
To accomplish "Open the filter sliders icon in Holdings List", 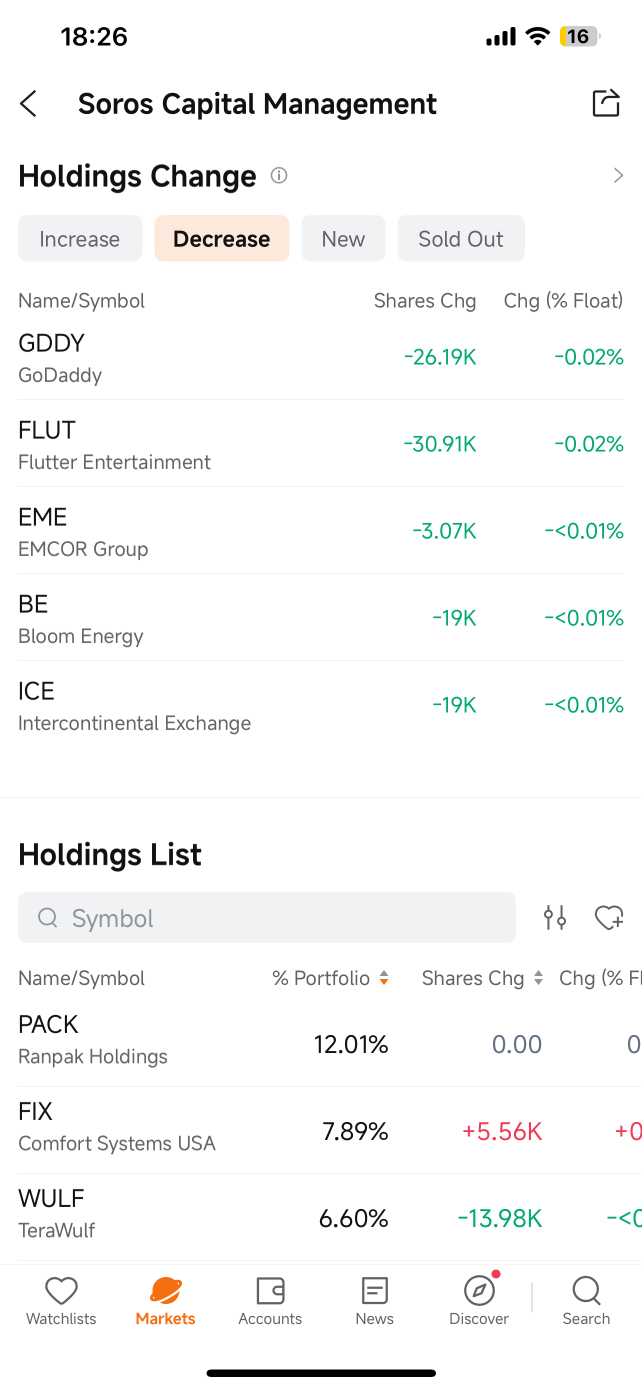I will [555, 917].
